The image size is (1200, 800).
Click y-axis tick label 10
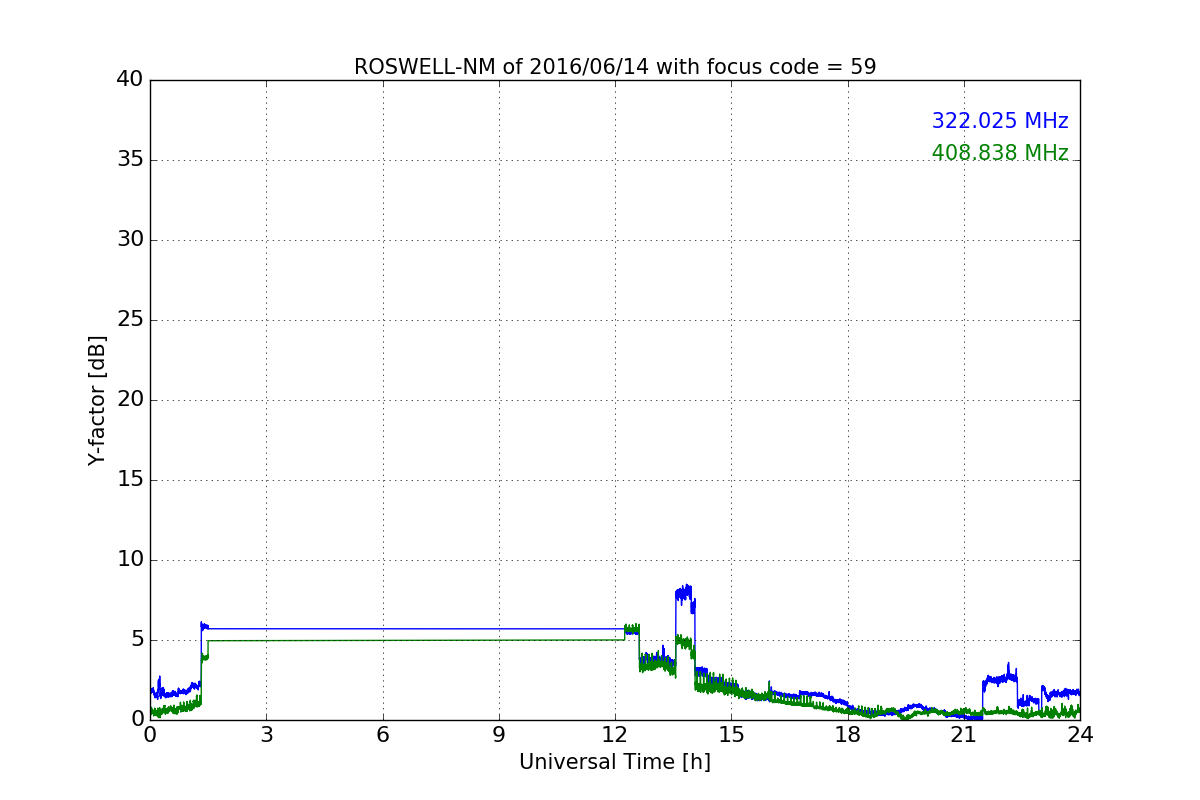(130, 560)
